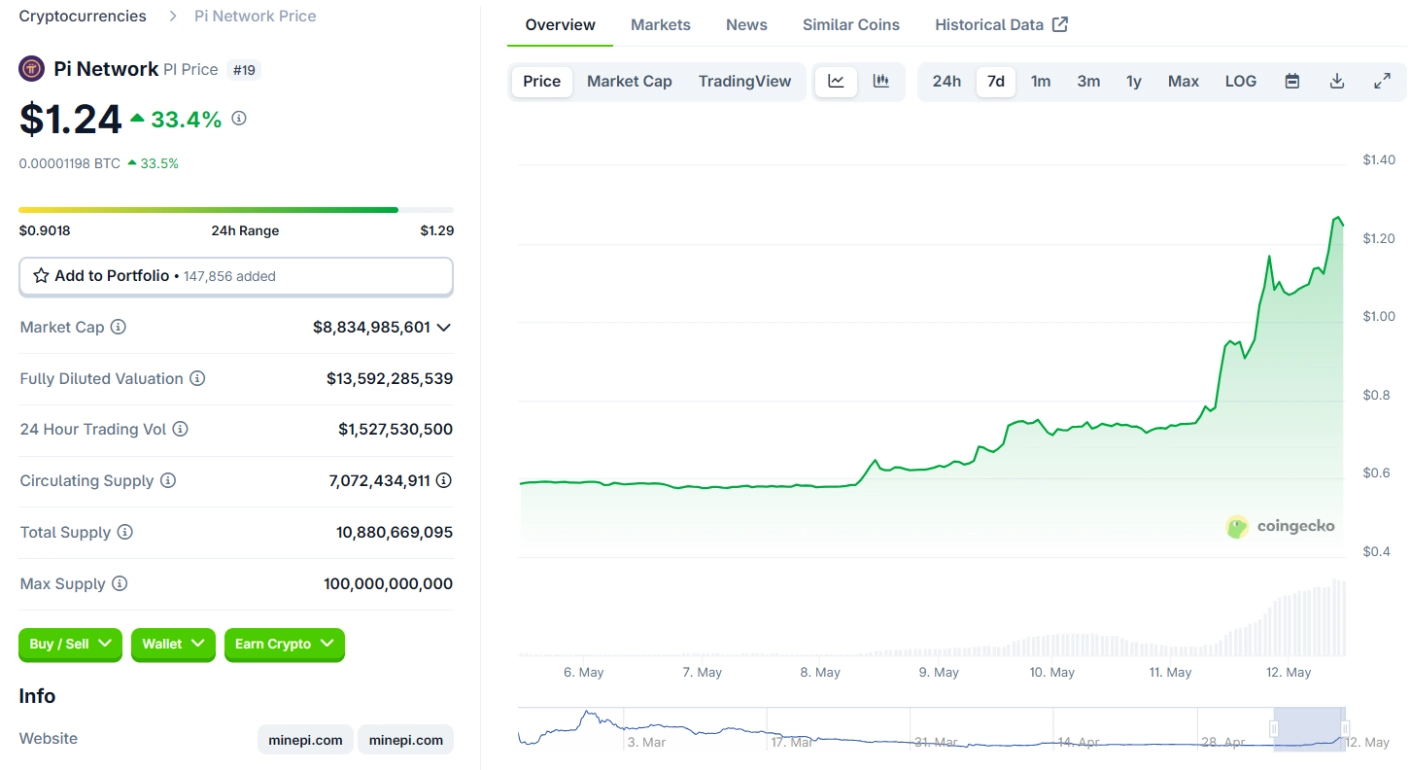Click 24 Hour Trading Vol info icon
The width and height of the screenshot is (1410, 770).
[180, 429]
